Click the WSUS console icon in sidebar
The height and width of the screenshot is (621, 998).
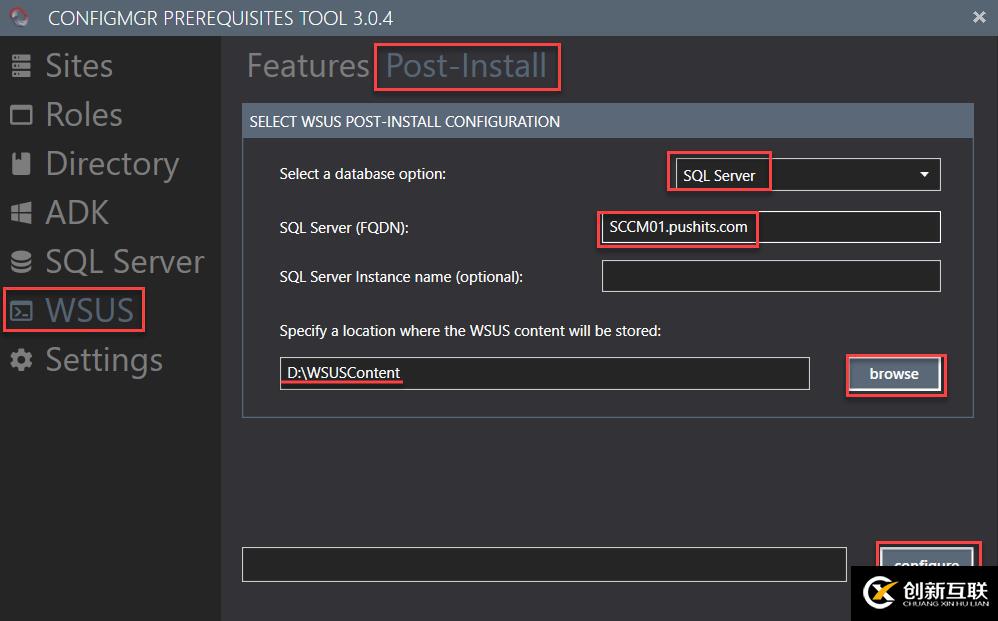(22, 311)
